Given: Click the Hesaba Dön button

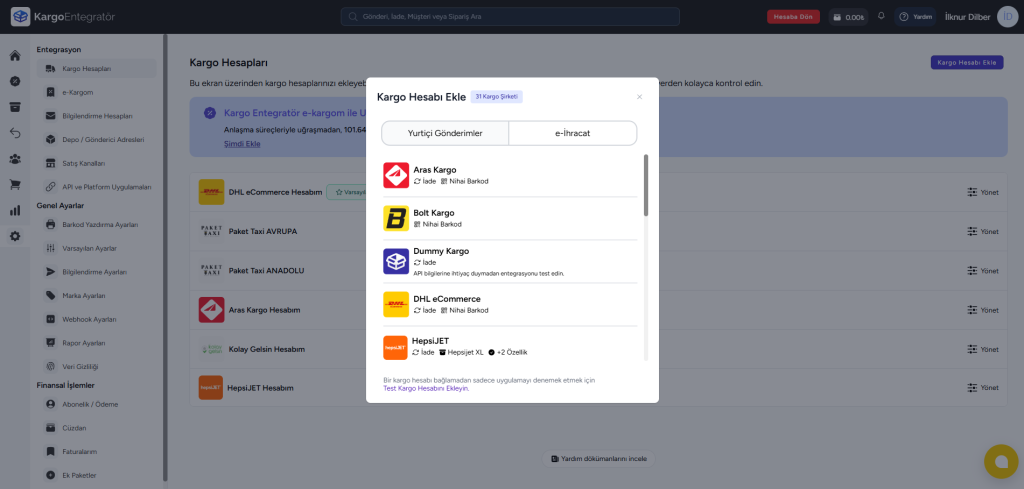Looking at the screenshot, I should [x=793, y=17].
